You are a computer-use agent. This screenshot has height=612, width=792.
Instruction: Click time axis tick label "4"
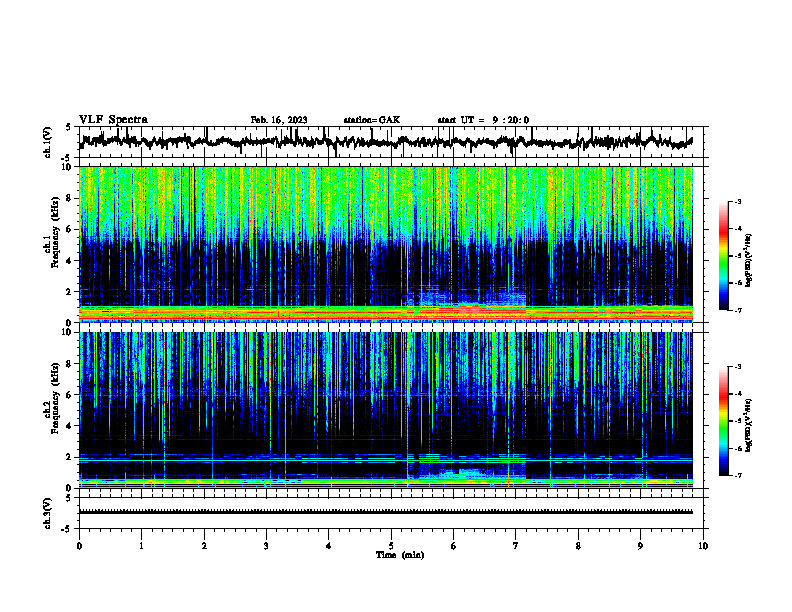329,546
